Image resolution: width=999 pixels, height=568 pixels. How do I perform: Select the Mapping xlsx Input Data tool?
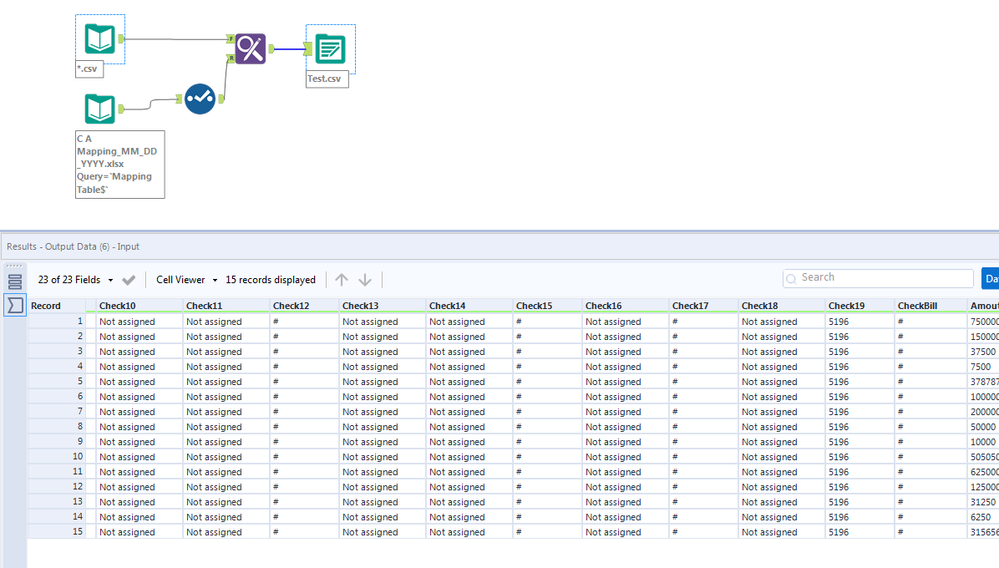pyautogui.click(x=100, y=109)
